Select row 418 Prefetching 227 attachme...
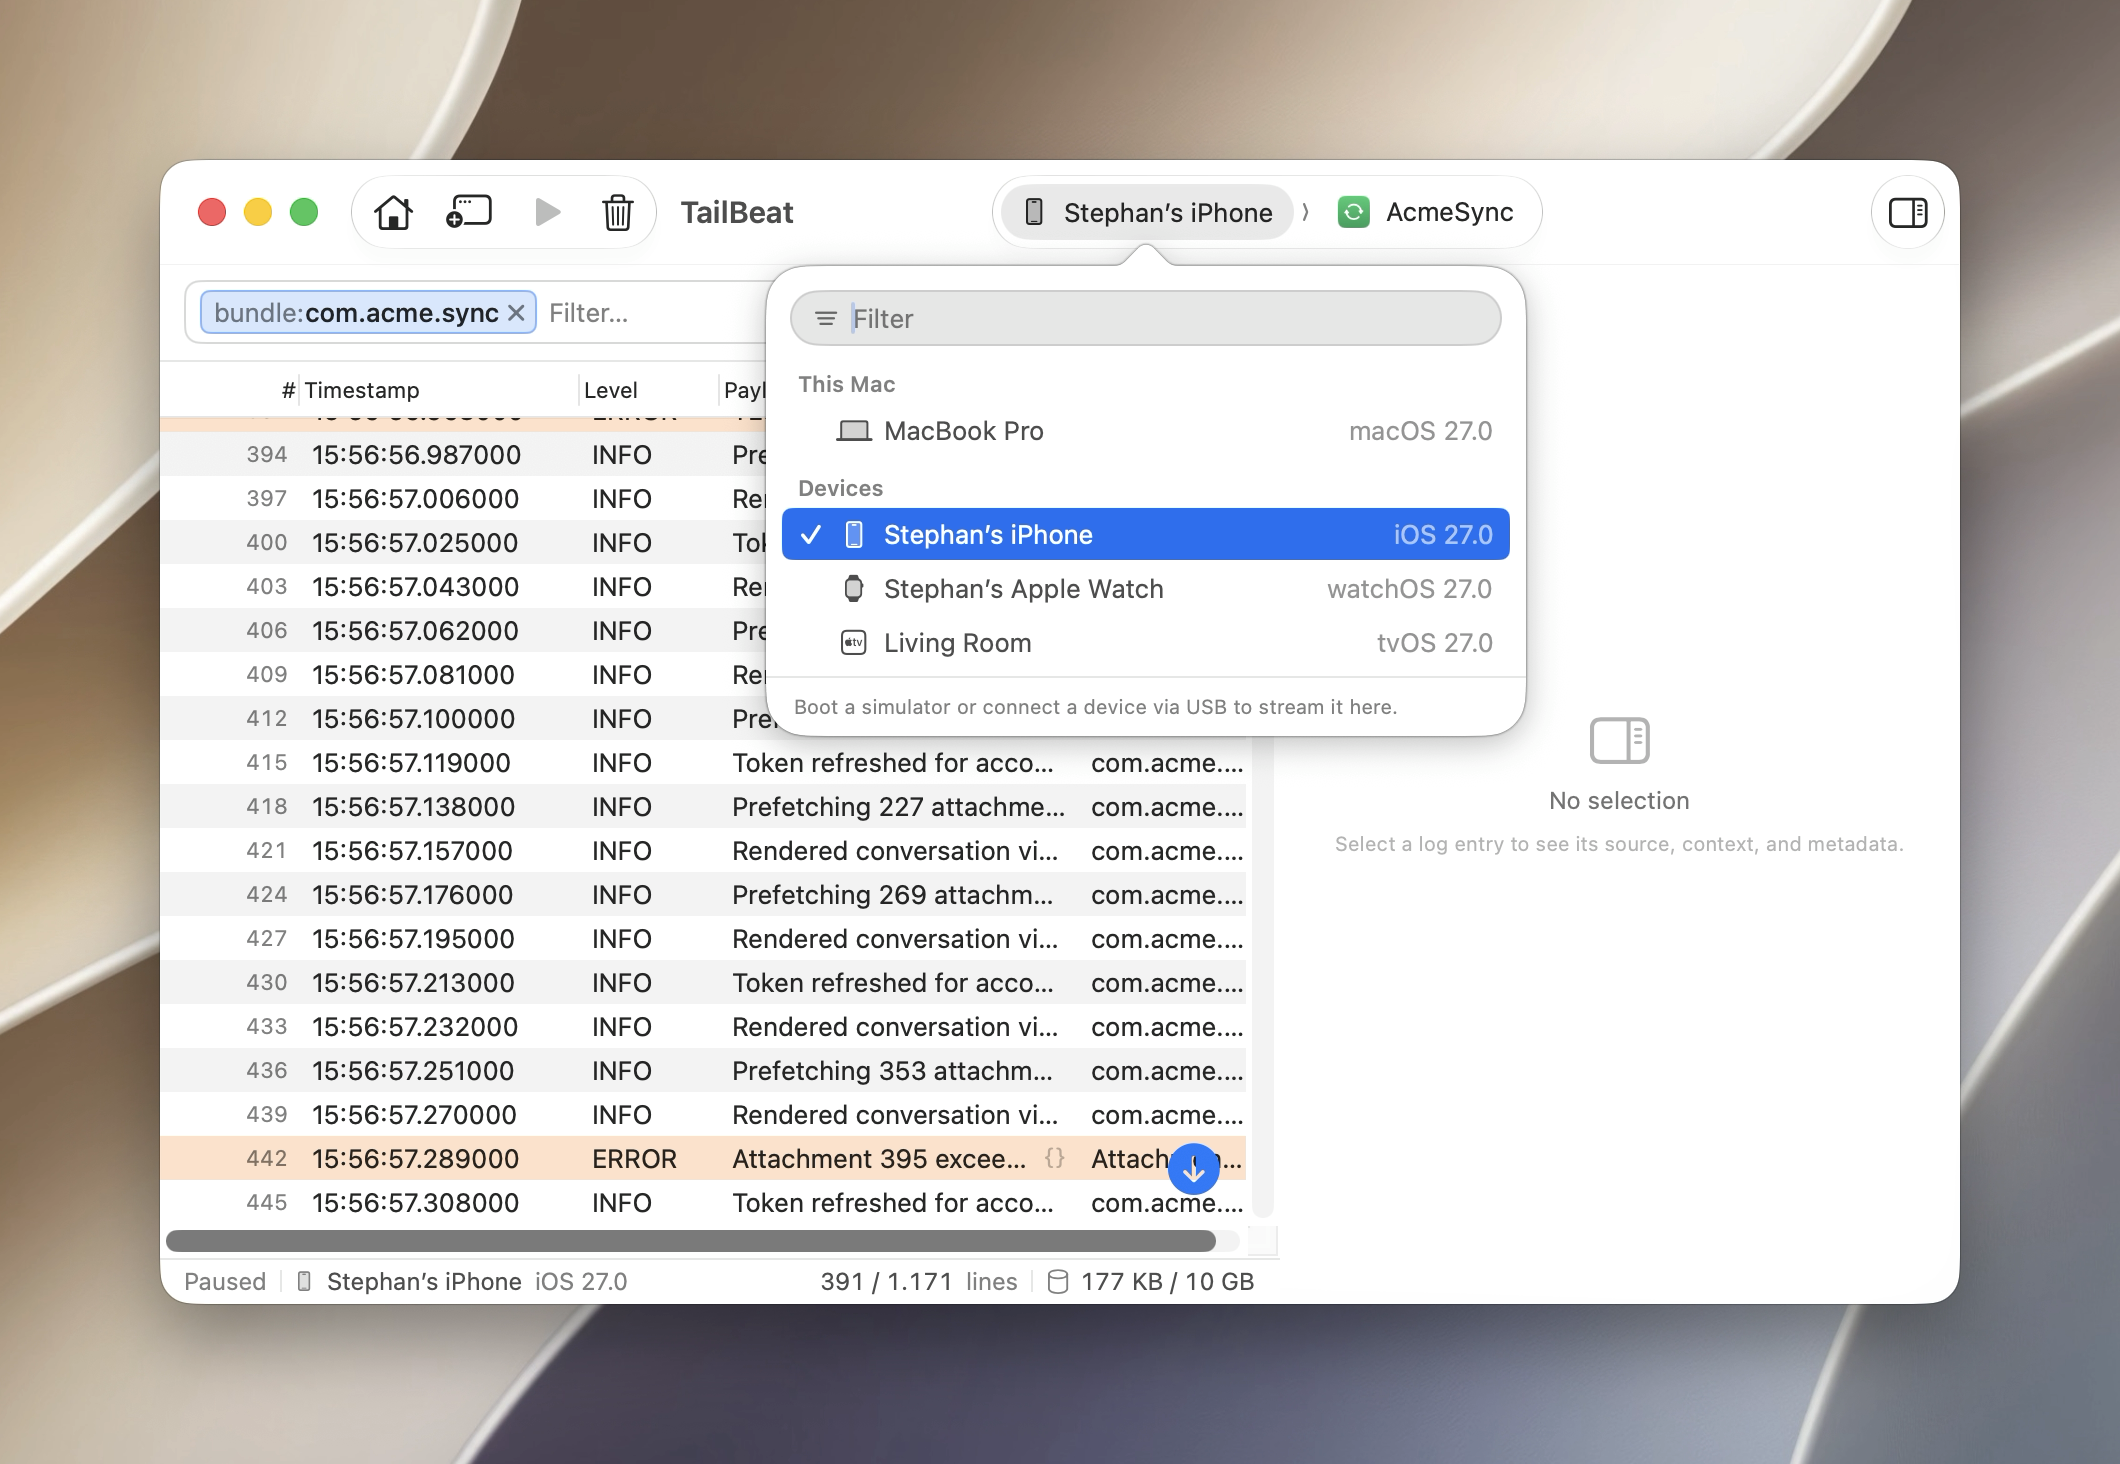The height and width of the screenshot is (1464, 2120). tap(703, 807)
